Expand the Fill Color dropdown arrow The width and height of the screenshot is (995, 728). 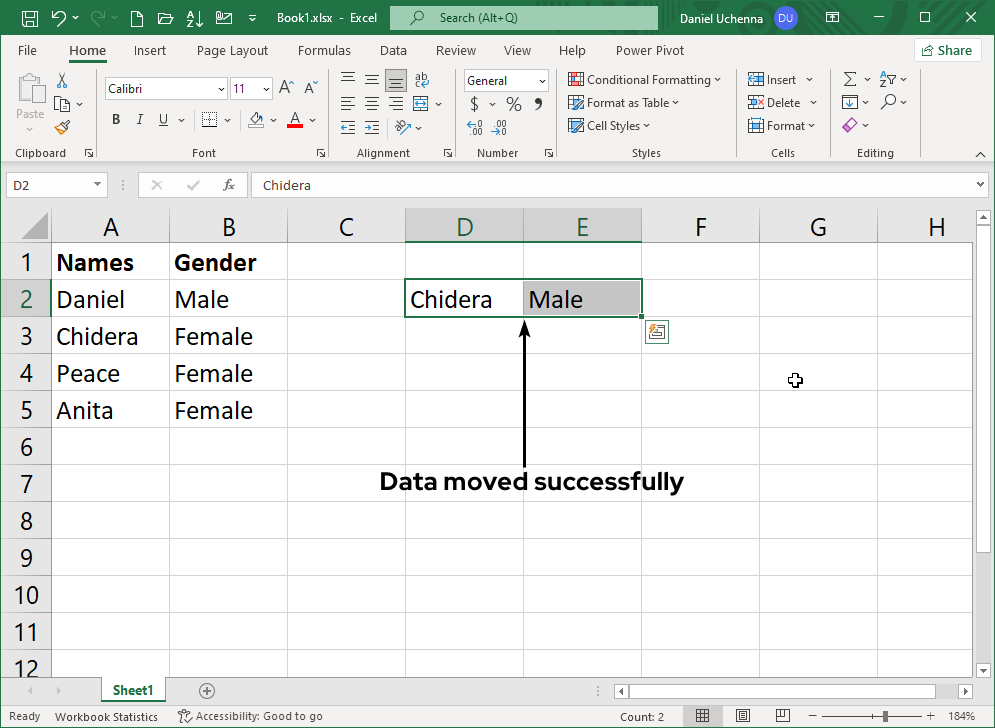click(271, 119)
